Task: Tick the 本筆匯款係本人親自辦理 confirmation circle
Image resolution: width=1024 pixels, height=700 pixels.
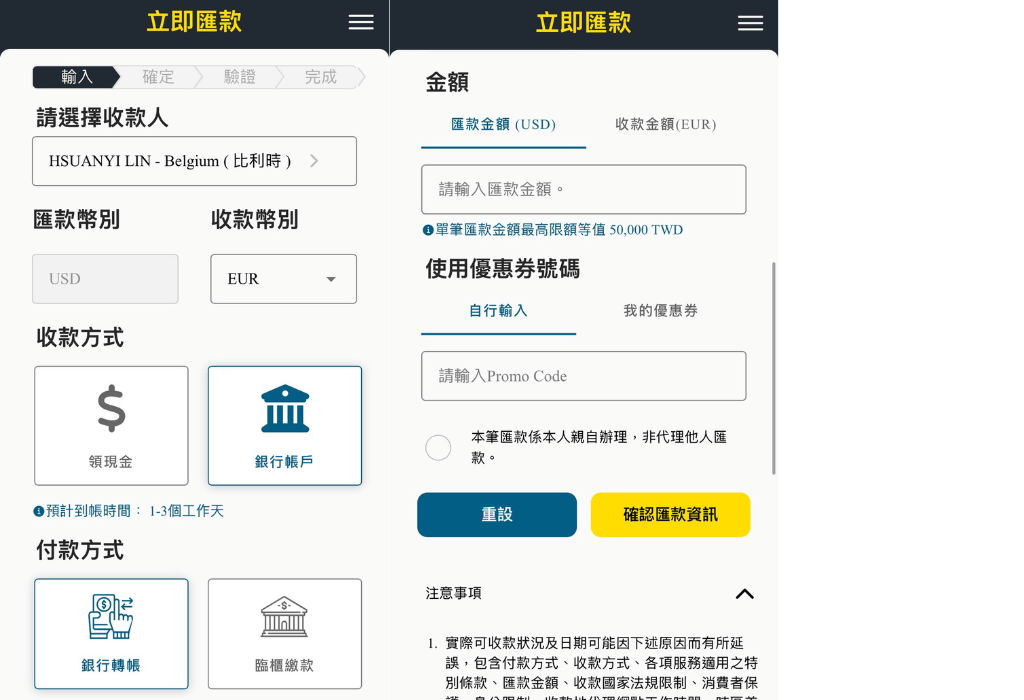Action: click(438, 447)
